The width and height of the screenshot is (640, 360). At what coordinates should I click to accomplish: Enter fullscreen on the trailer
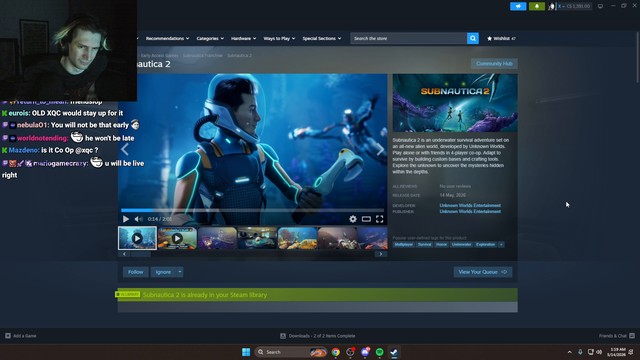(380, 219)
